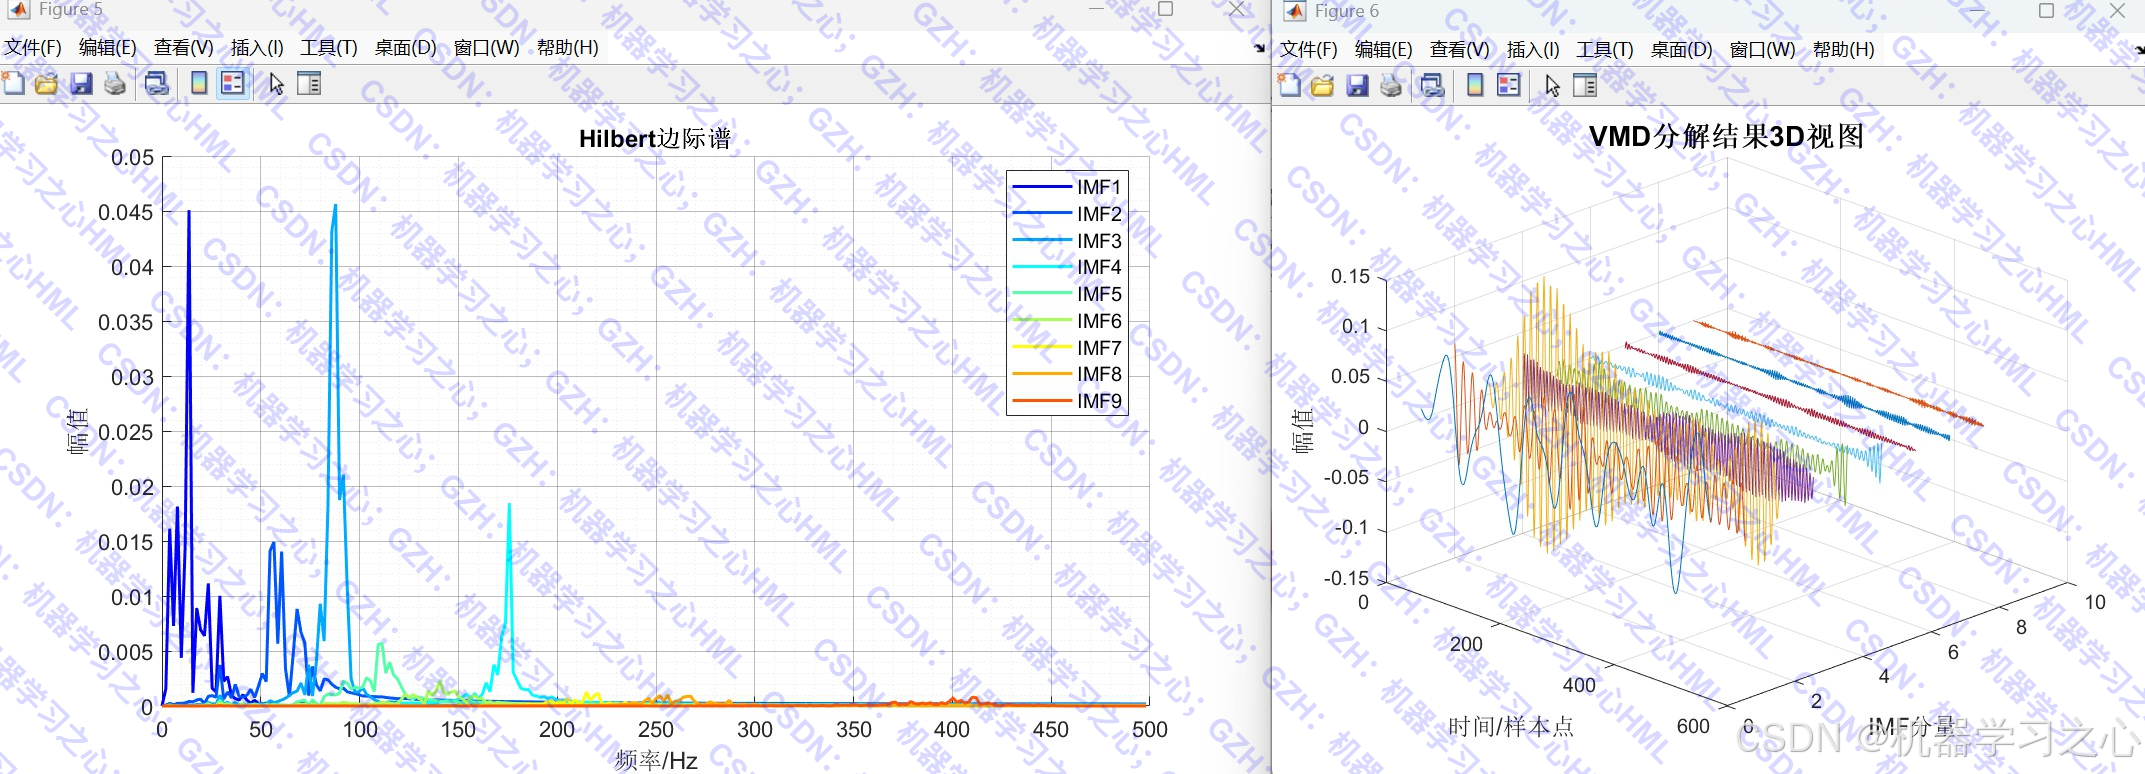
Task: Click MATLAB logo icon in Figure 6 title bar
Action: click(x=1294, y=11)
